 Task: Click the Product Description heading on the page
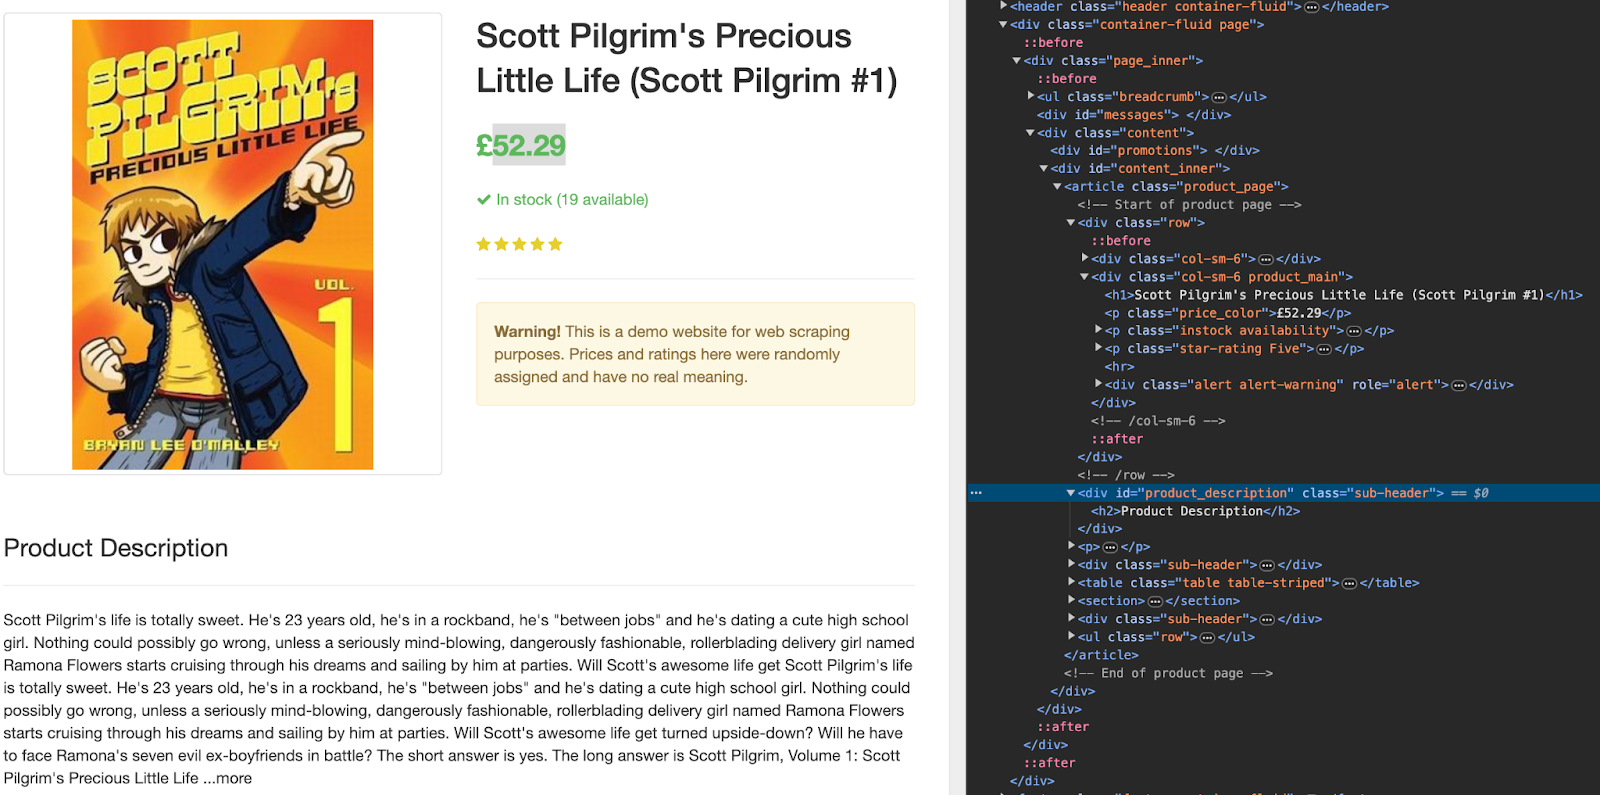click(116, 548)
